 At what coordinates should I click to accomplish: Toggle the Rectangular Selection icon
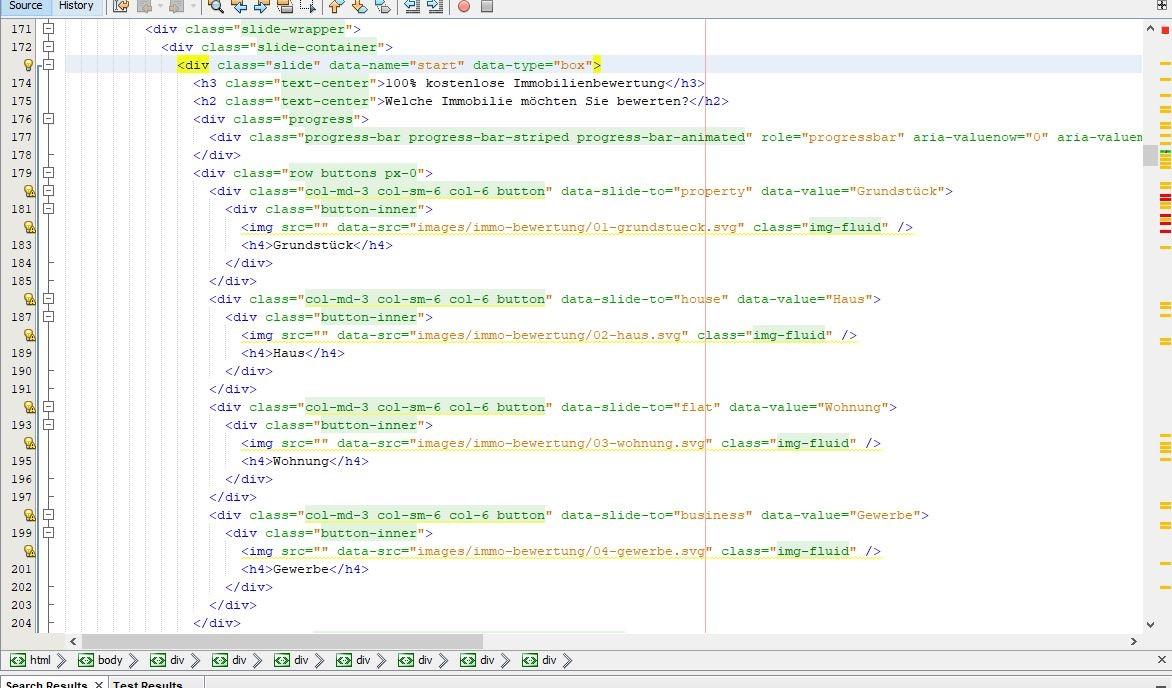click(308, 7)
